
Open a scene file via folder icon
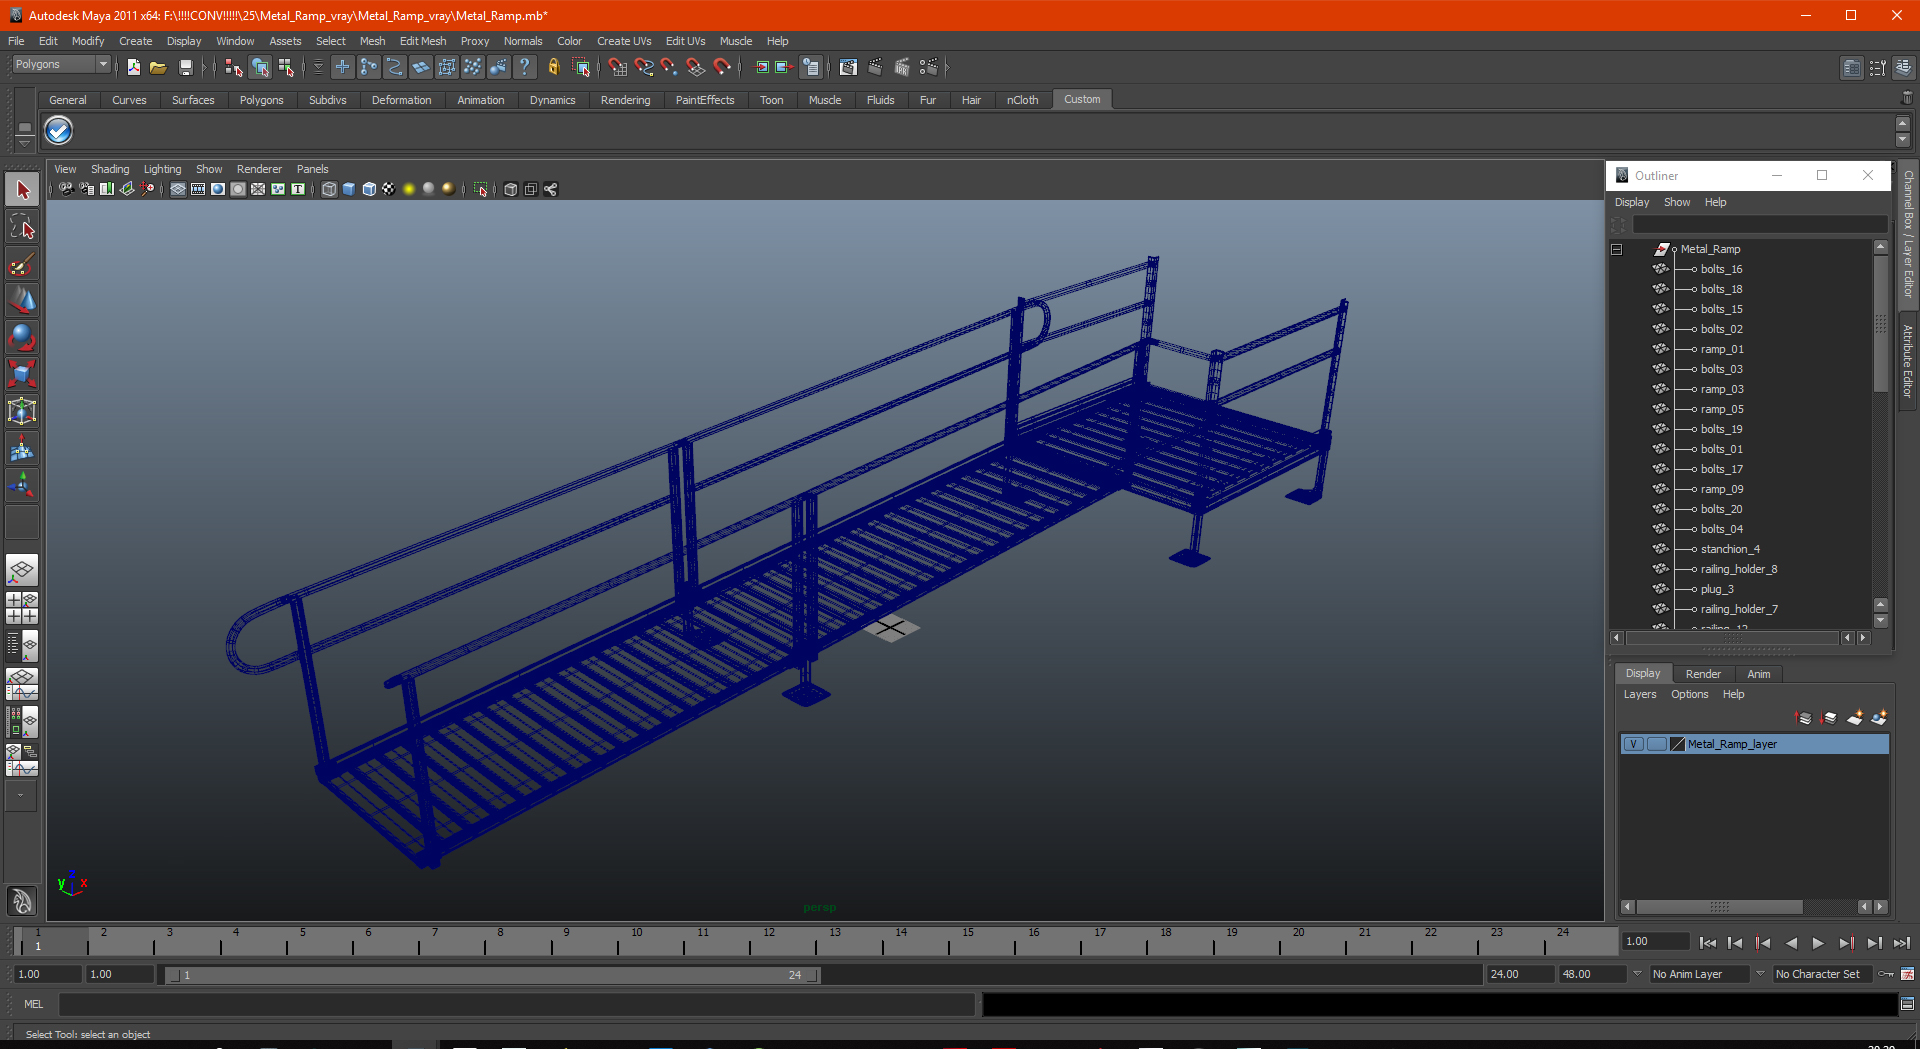tap(158, 67)
